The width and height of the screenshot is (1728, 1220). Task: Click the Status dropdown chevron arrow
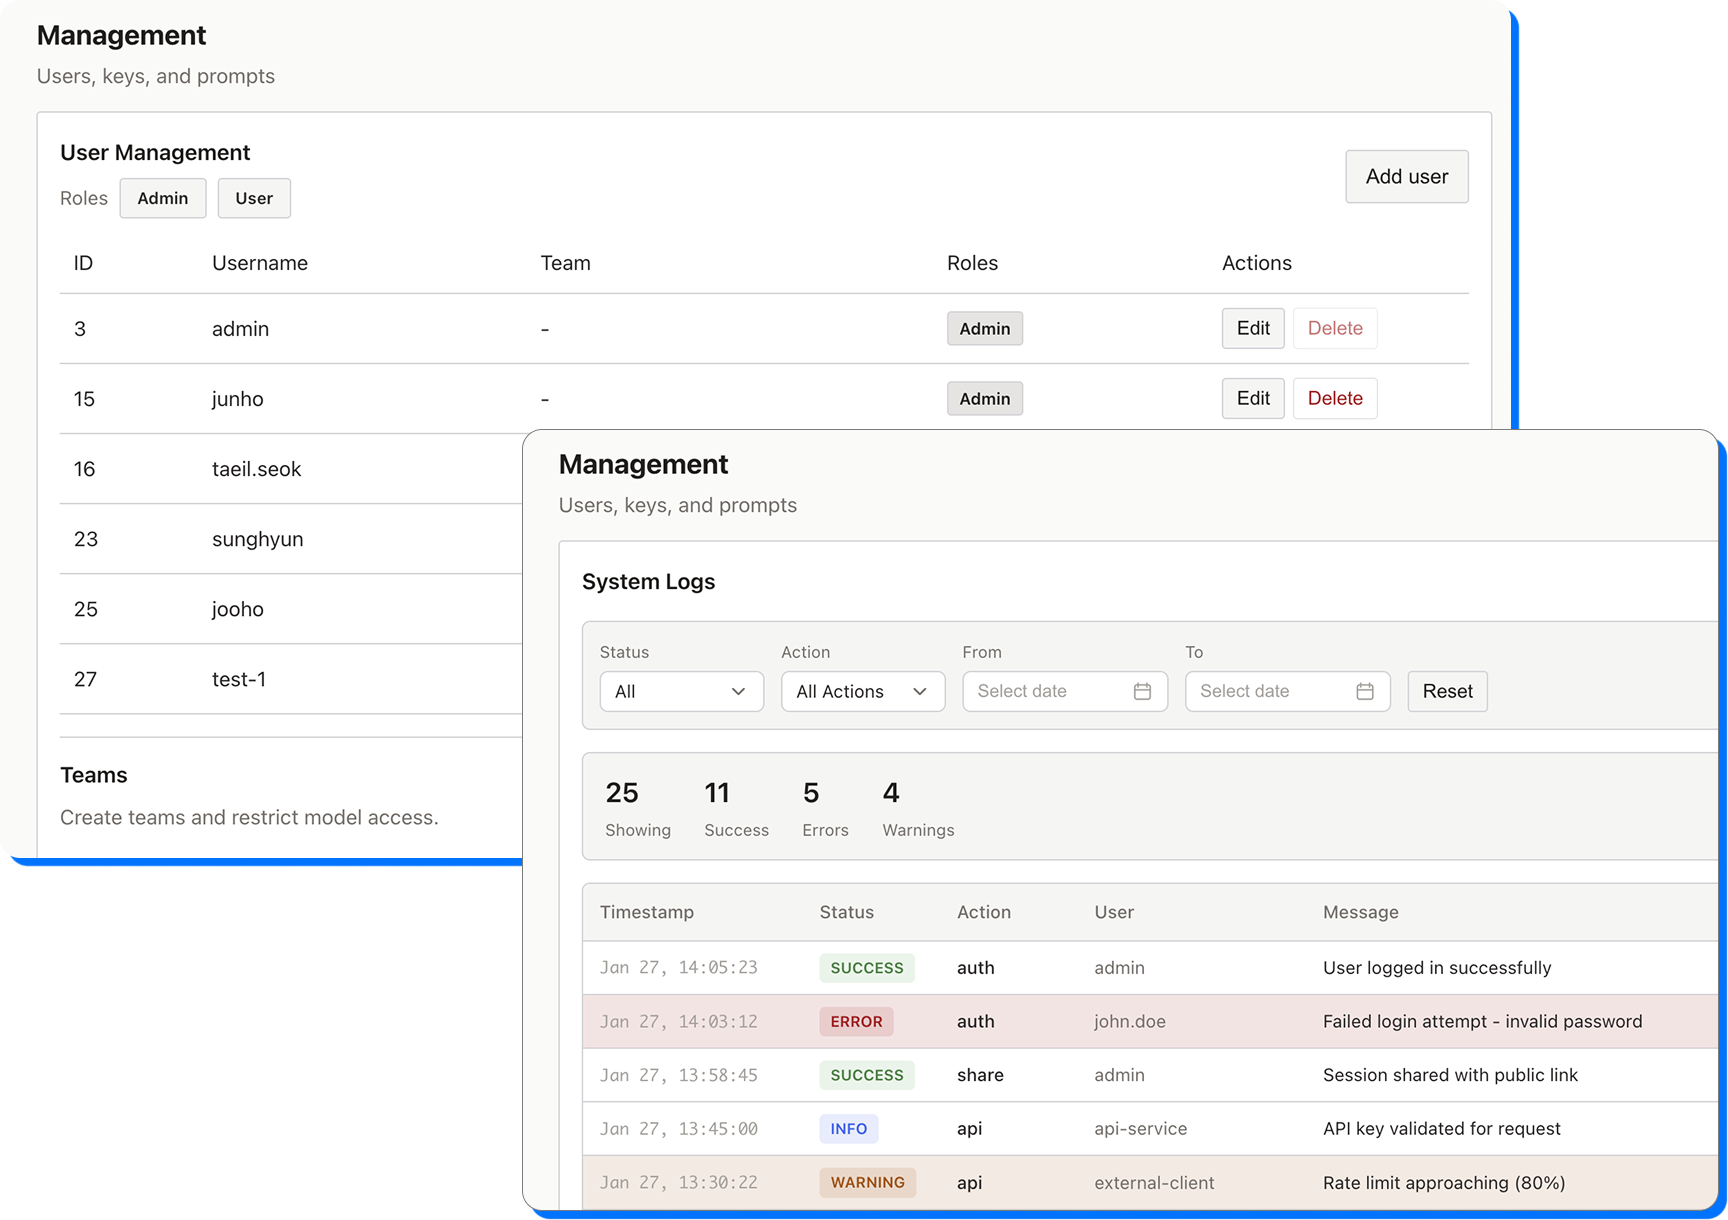point(738,692)
